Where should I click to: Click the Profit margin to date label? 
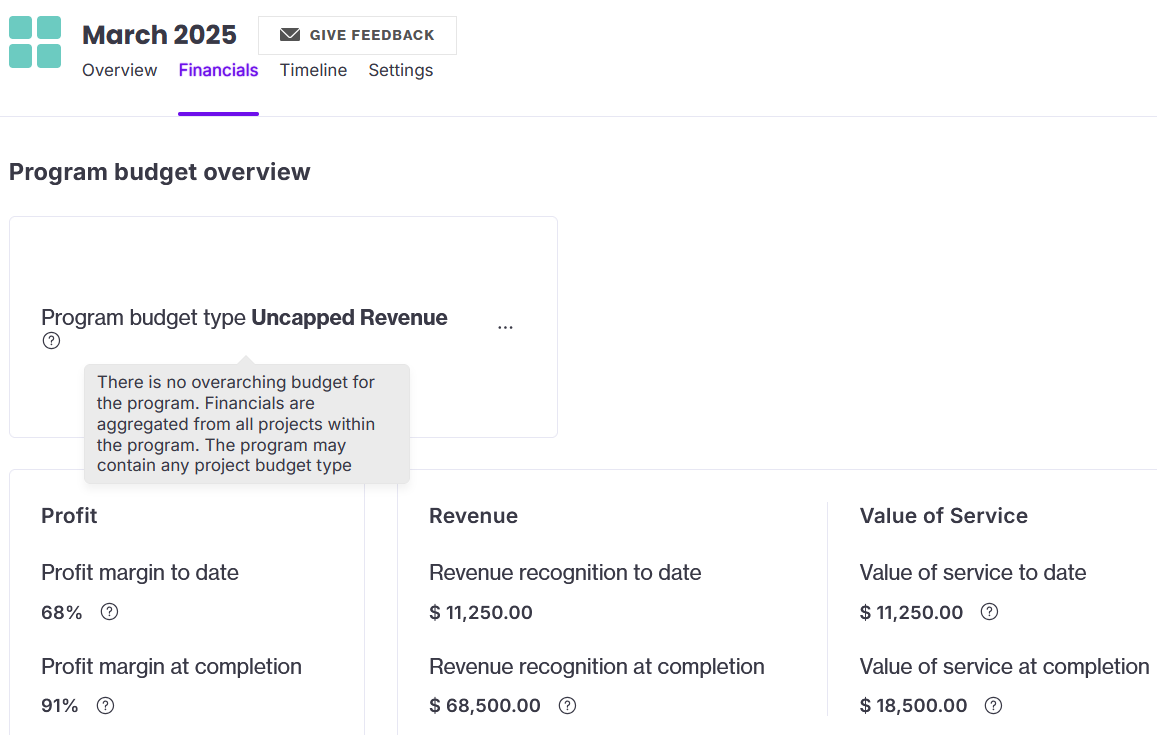coord(140,573)
